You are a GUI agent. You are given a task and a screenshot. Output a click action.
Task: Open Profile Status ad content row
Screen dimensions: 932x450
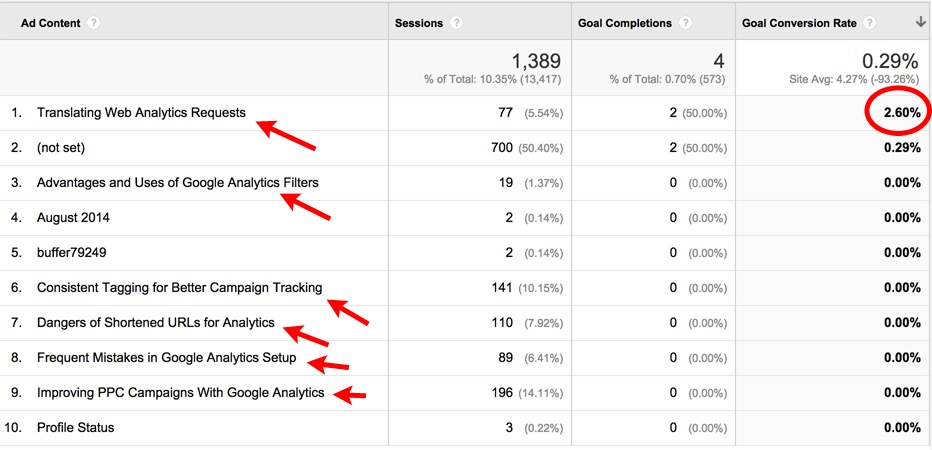75,428
